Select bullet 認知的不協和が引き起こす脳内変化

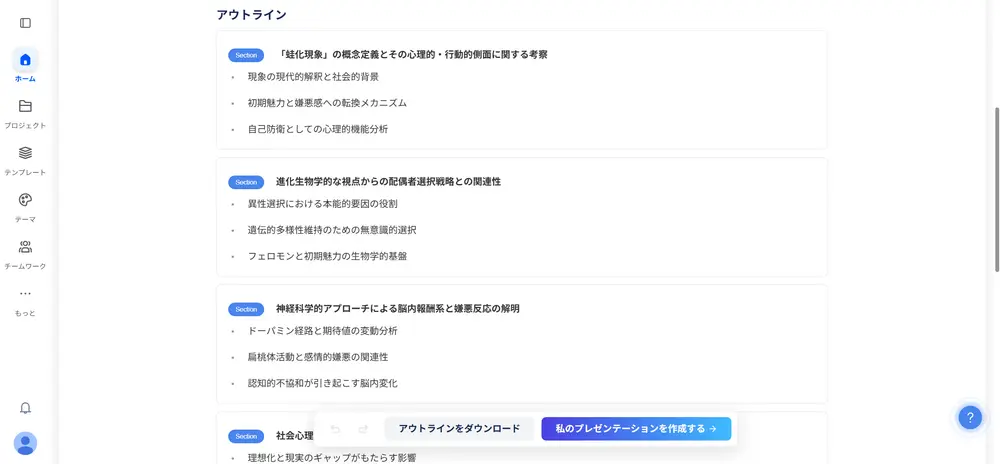[323, 383]
